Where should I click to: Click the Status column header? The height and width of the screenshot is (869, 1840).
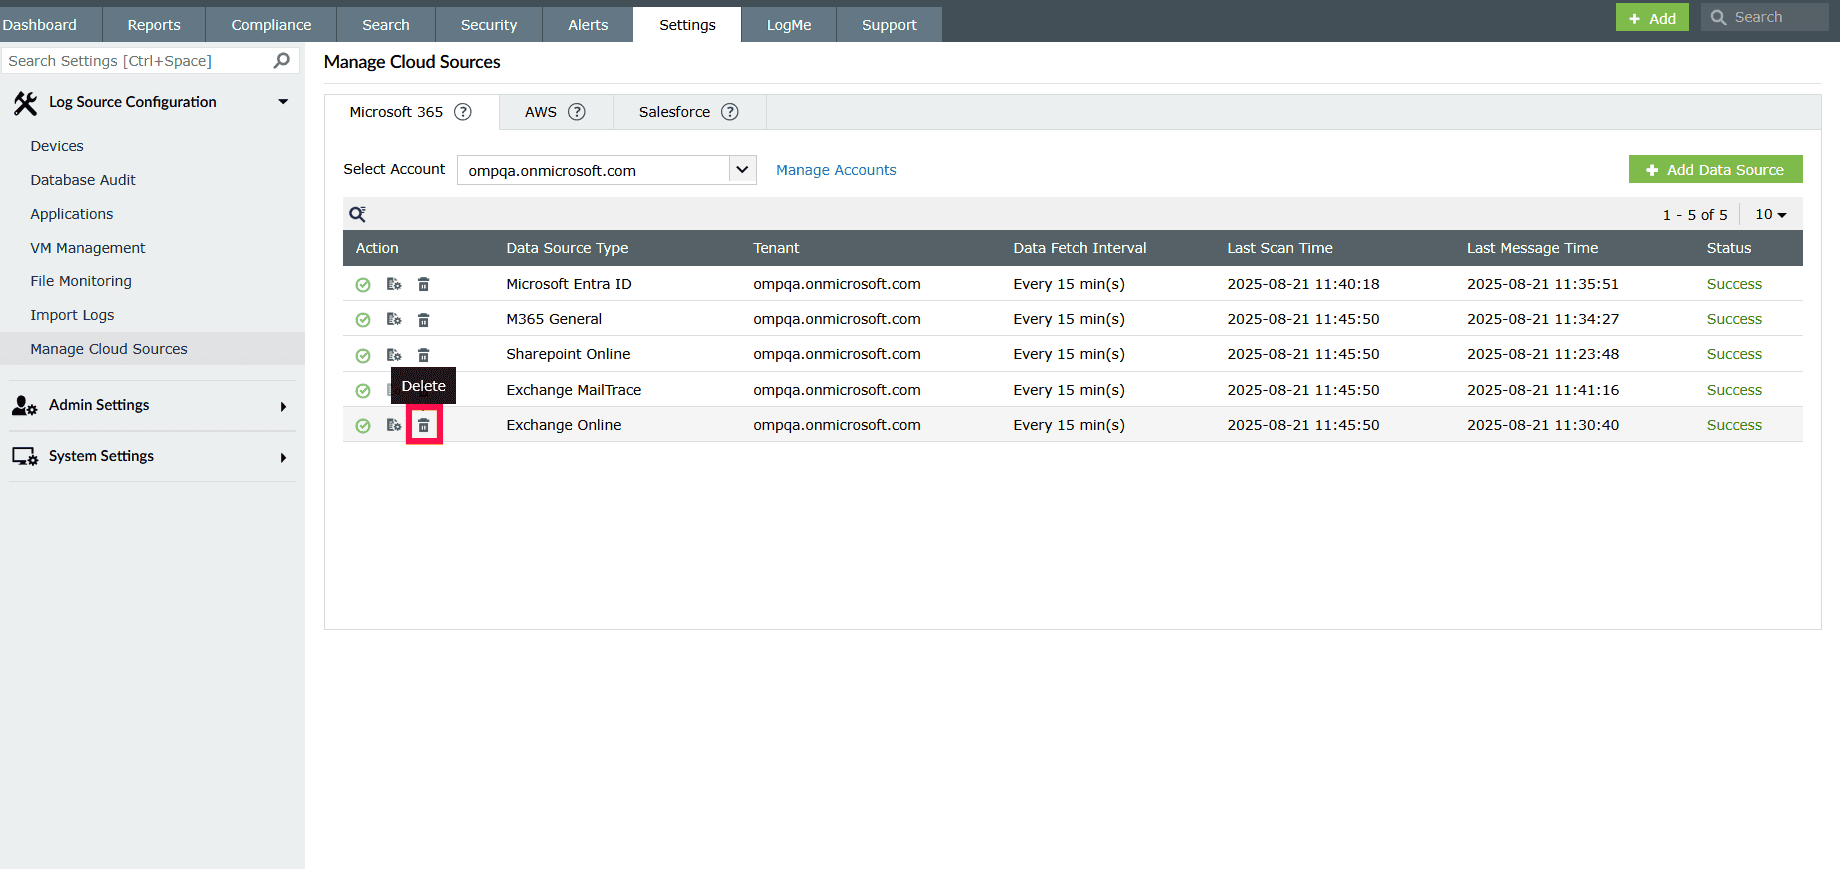(x=1729, y=248)
